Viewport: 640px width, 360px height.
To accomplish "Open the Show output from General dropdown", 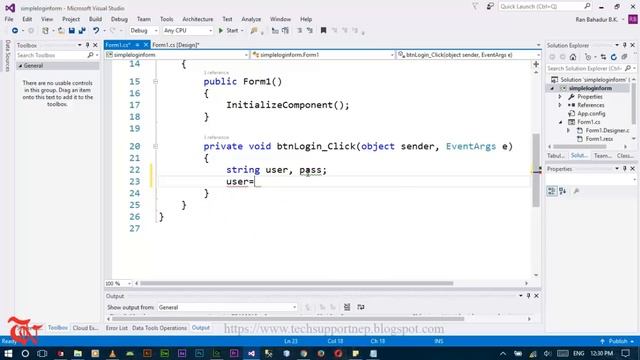I will pyautogui.click(x=227, y=307).
